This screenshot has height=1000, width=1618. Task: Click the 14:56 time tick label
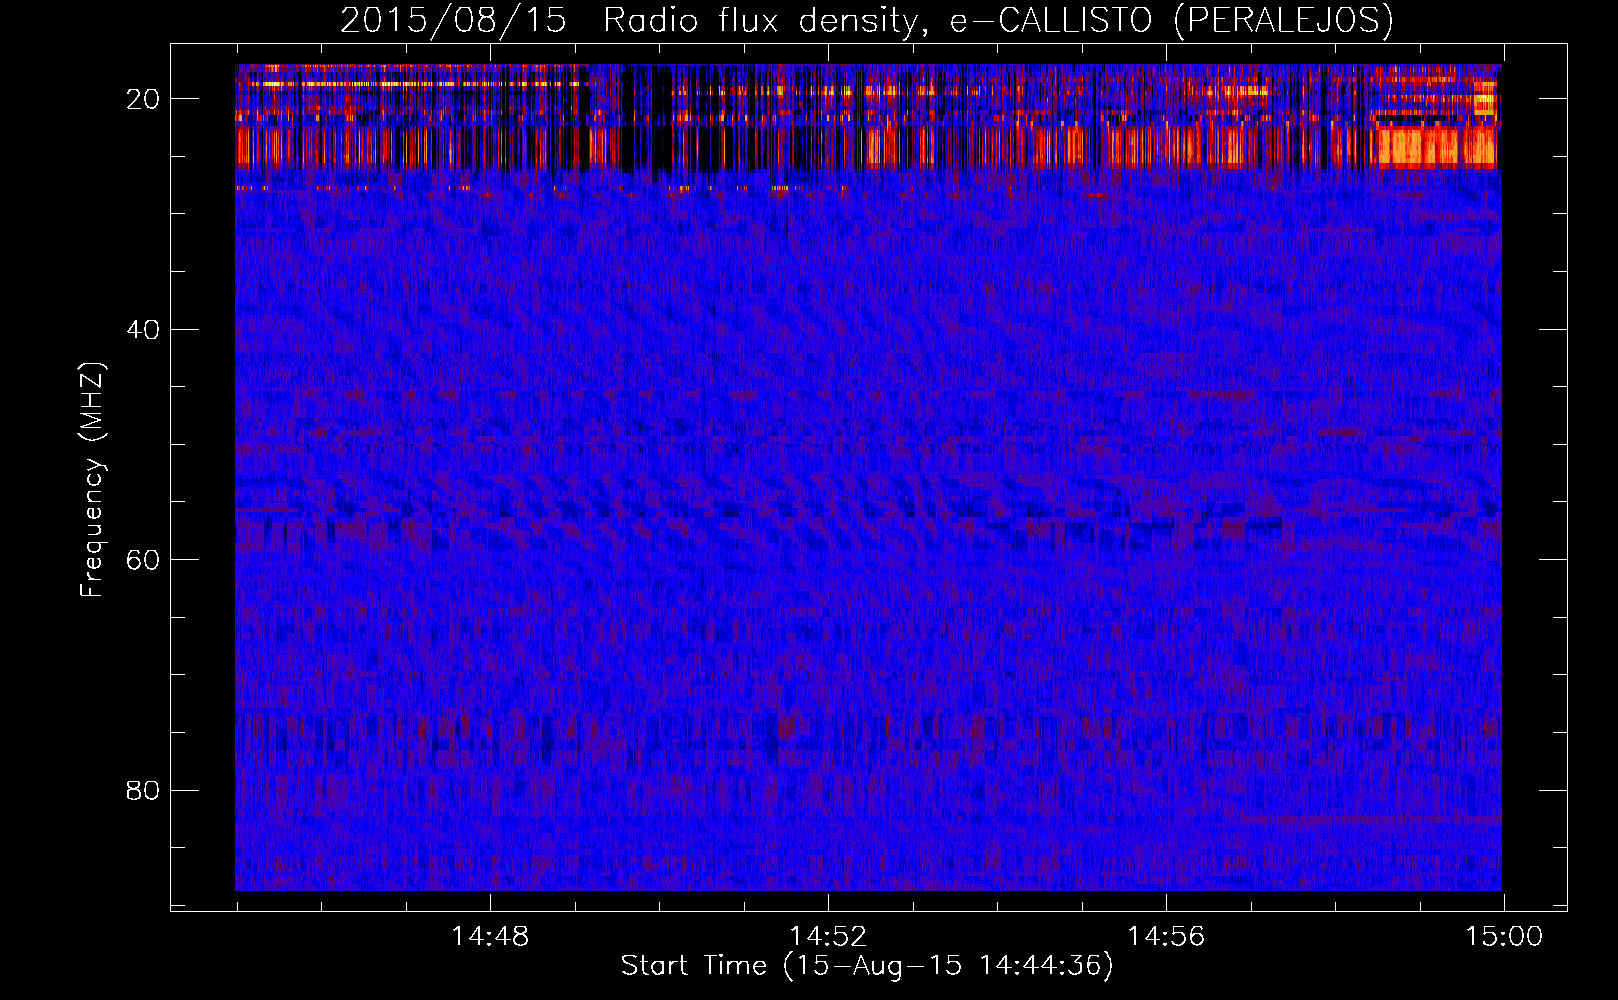point(1166,937)
